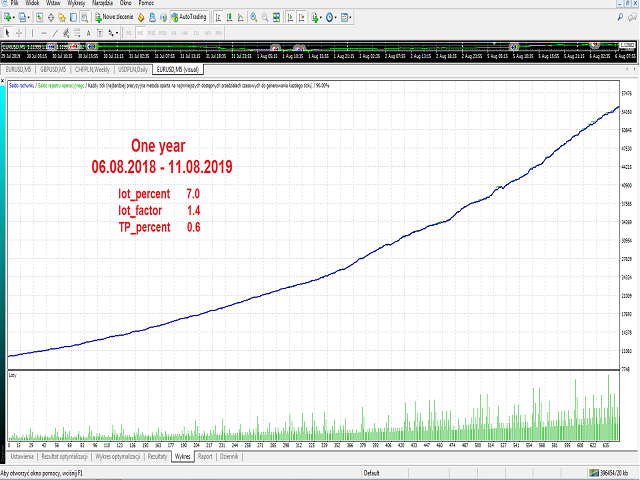Viewport: 640px width, 480px height.
Task: Switch to line chart icon
Action: (x=241, y=17)
